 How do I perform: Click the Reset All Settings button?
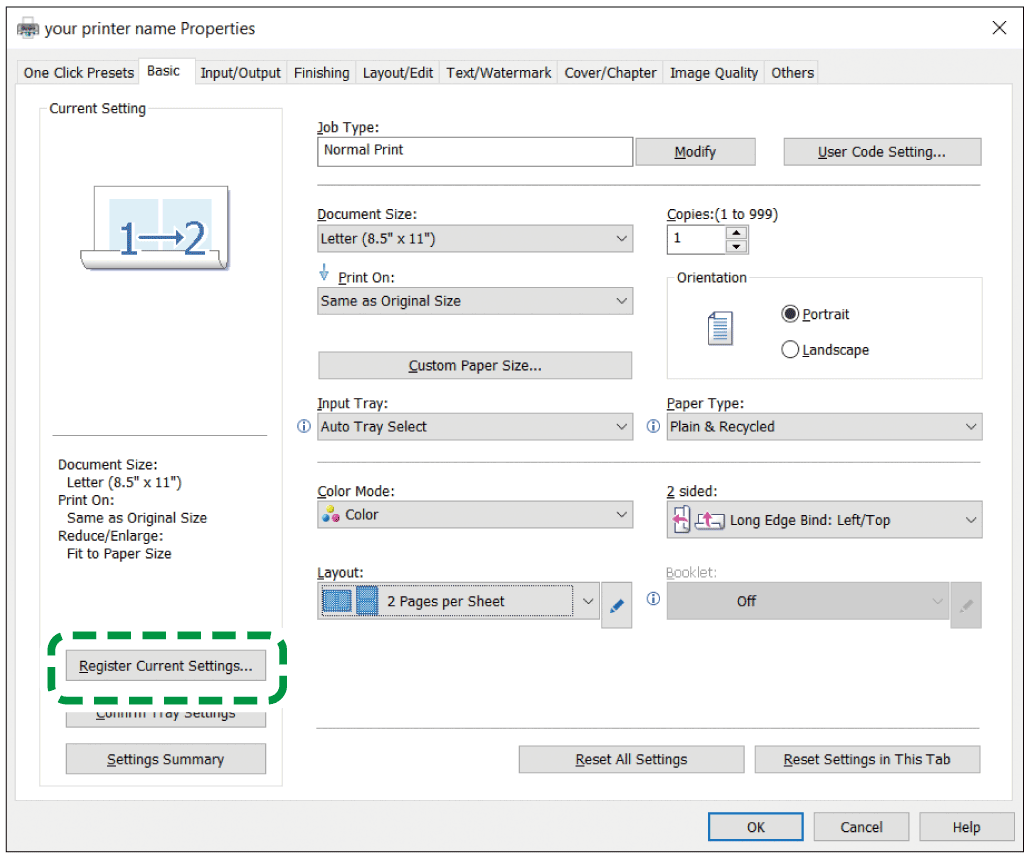(631, 759)
